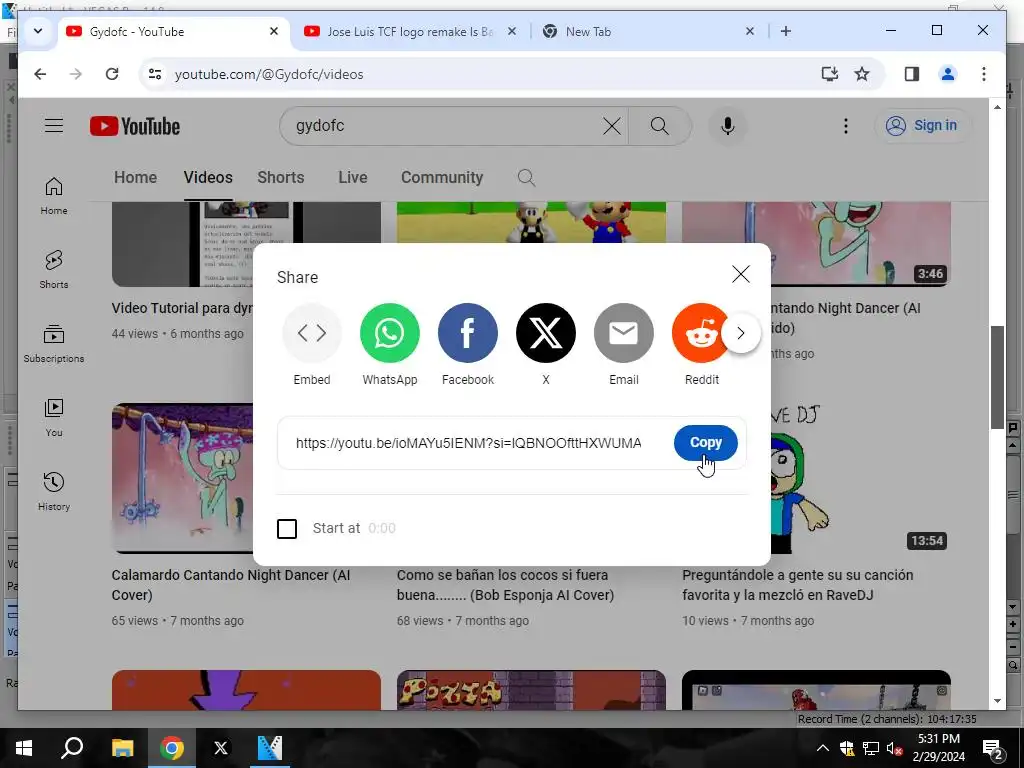Toggle Chrome side panel
This screenshot has width=1024, height=768.
pos(912,74)
